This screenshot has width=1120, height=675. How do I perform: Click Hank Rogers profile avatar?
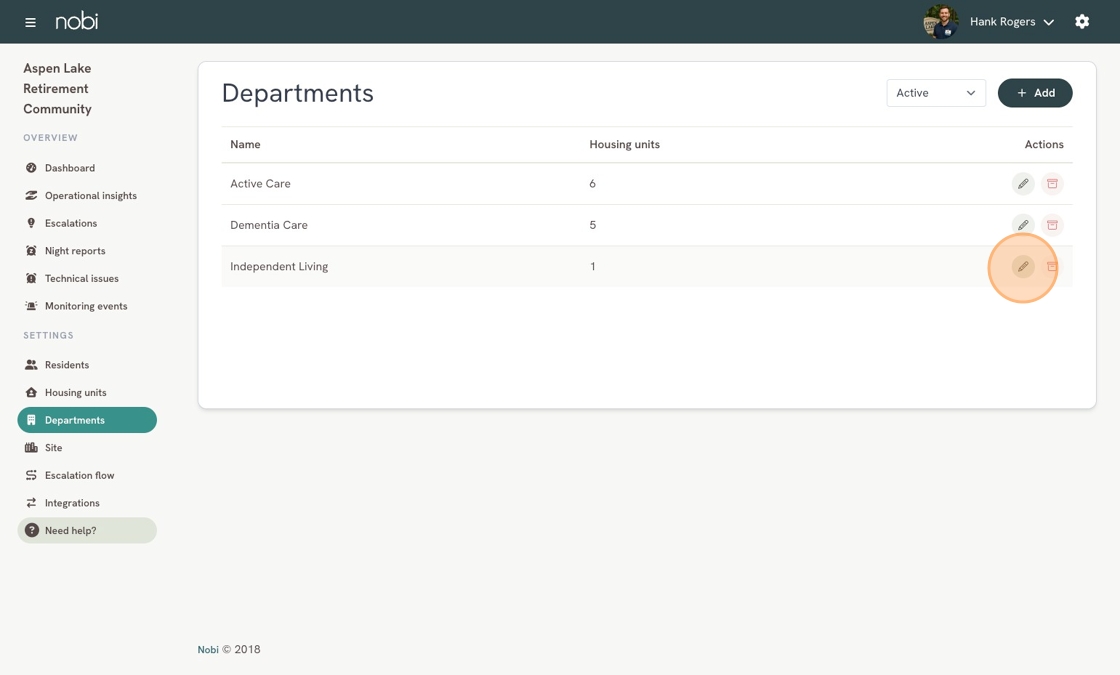pos(940,21)
